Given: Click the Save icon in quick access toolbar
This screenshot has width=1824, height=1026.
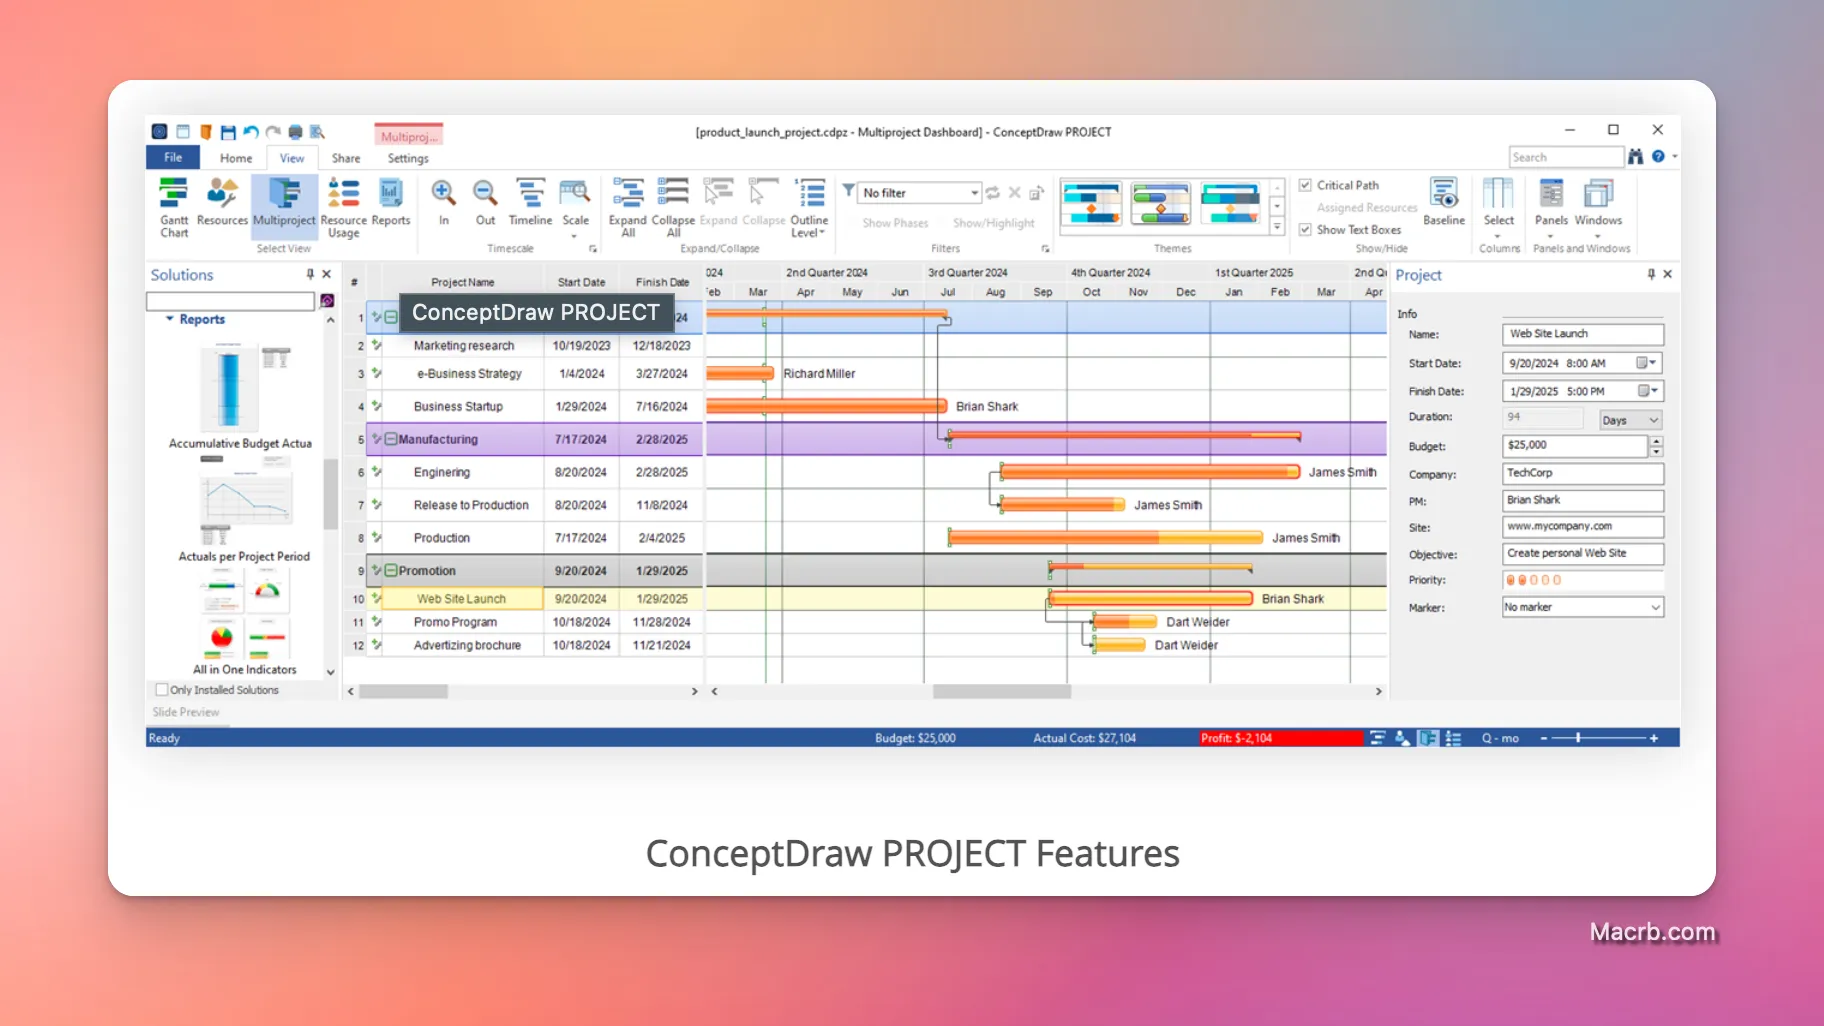Looking at the screenshot, I should [x=228, y=132].
